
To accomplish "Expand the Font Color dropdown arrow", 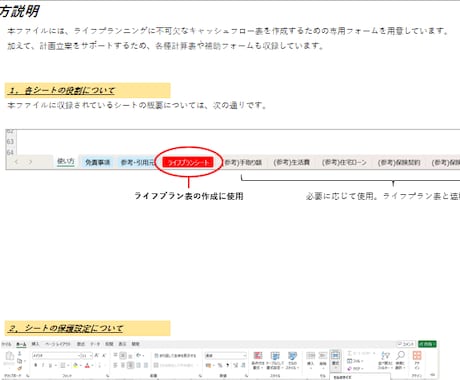I will point(92,366).
